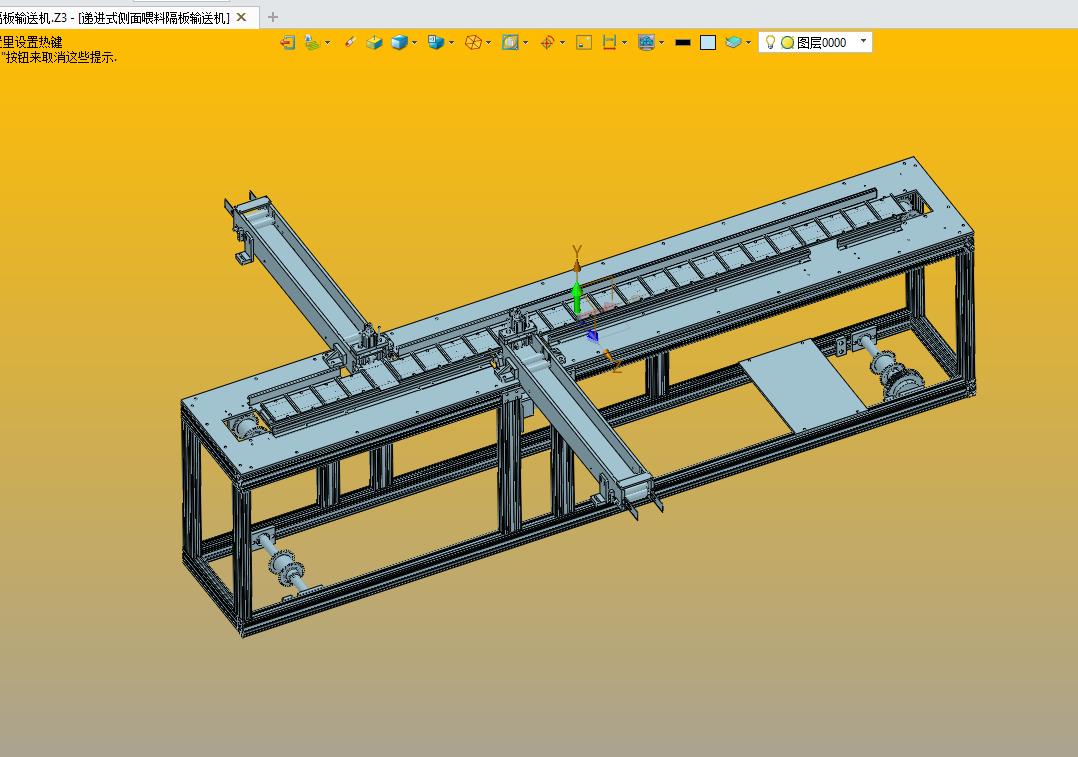This screenshot has width=1078, height=757.
Task: Toggle the square frame icon in toolbar
Action: point(584,42)
